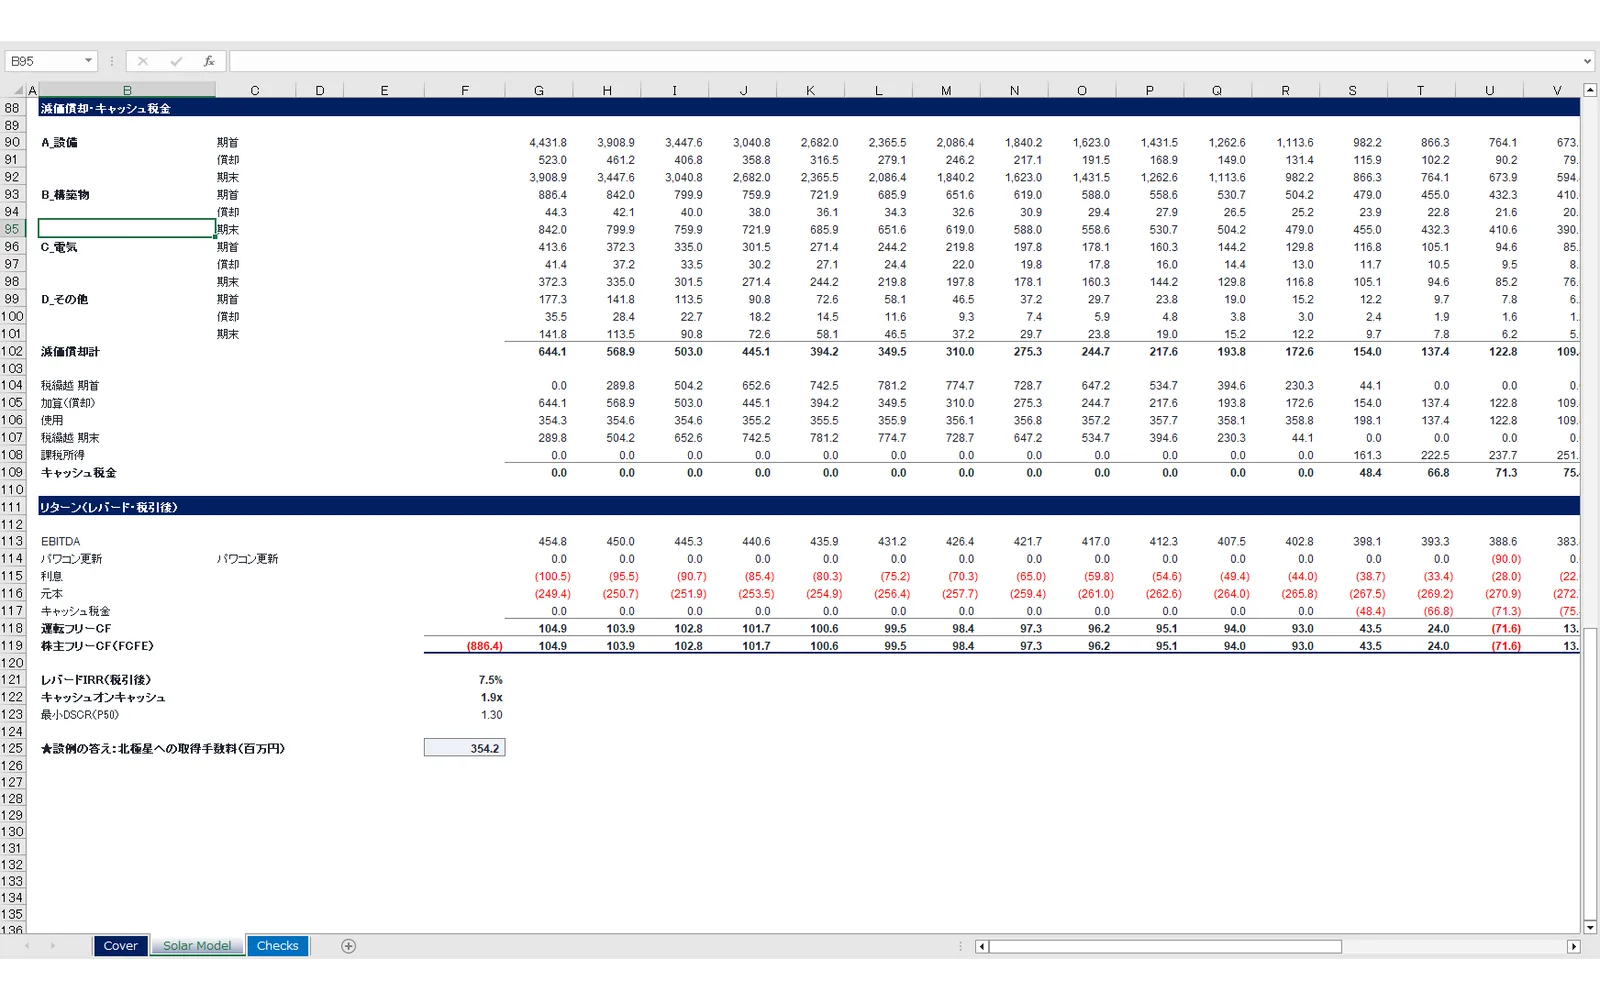
Task: Click the Name Box showing B95
Action: click(x=44, y=61)
